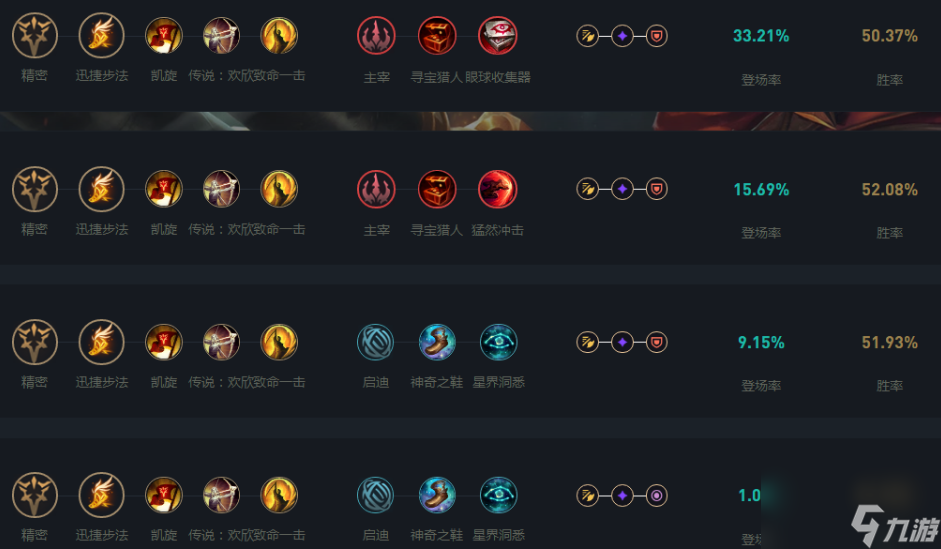
Task: Open the 九游 watermark logo
Action: [894, 525]
